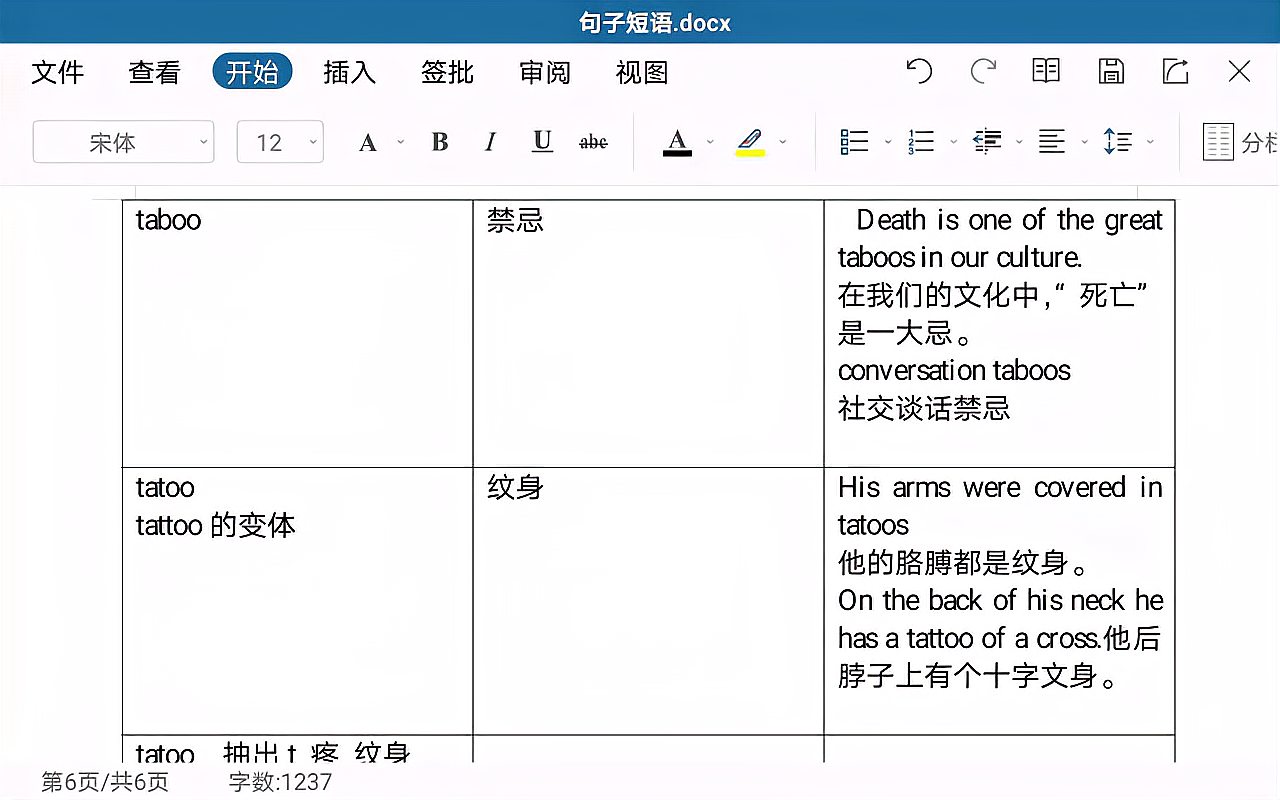Open the 插入 tab
Viewport: 1280px width, 800px height.
pos(349,72)
